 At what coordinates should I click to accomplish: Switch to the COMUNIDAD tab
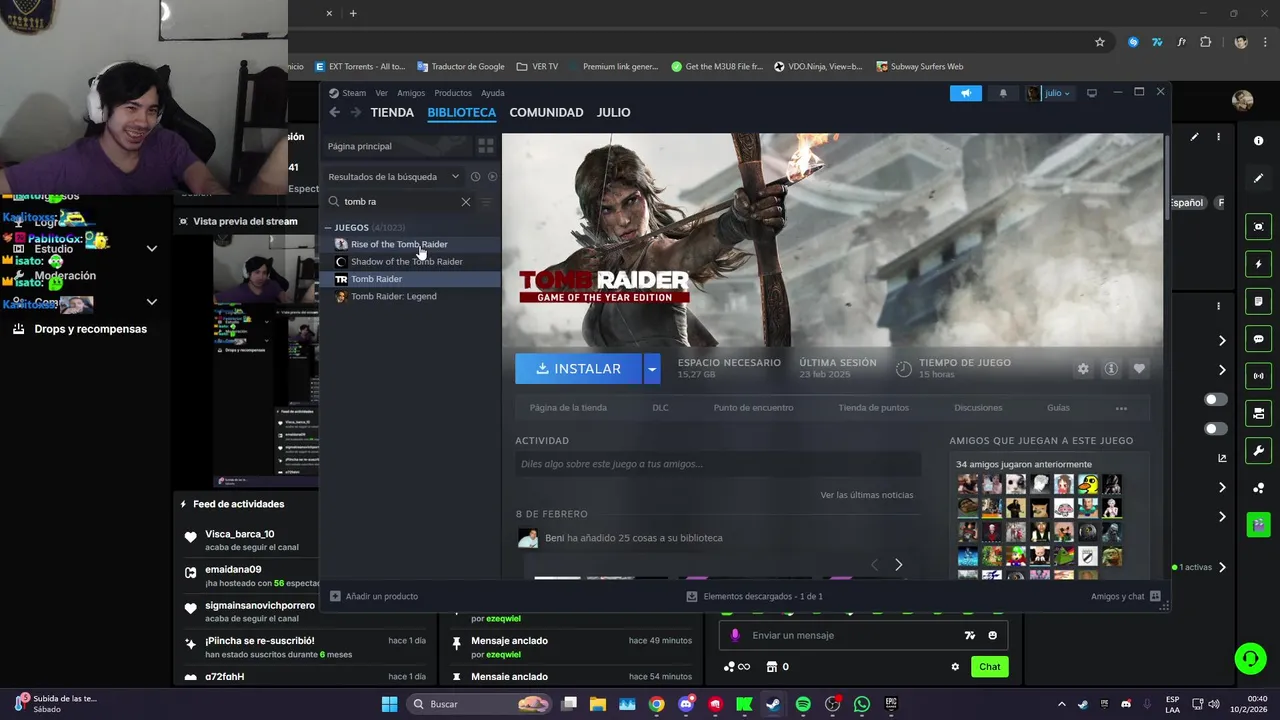click(546, 113)
